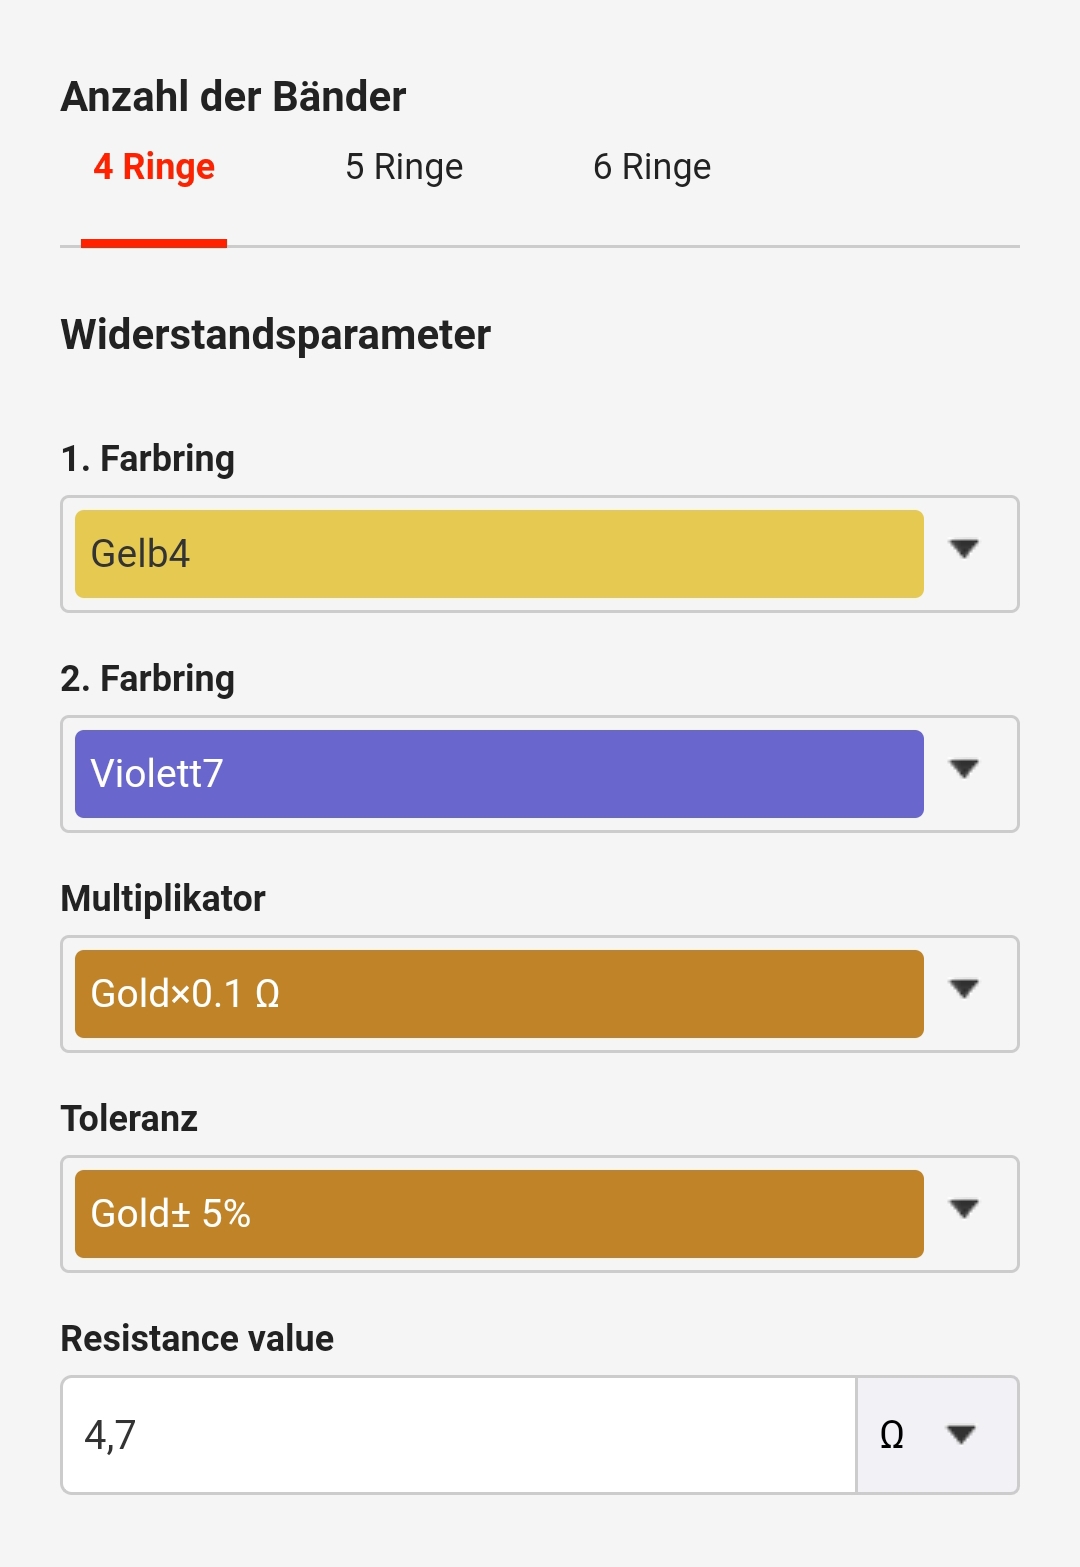Viewport: 1080px width, 1567px height.
Task: Click the Violett7 purple color bar
Action: click(499, 774)
